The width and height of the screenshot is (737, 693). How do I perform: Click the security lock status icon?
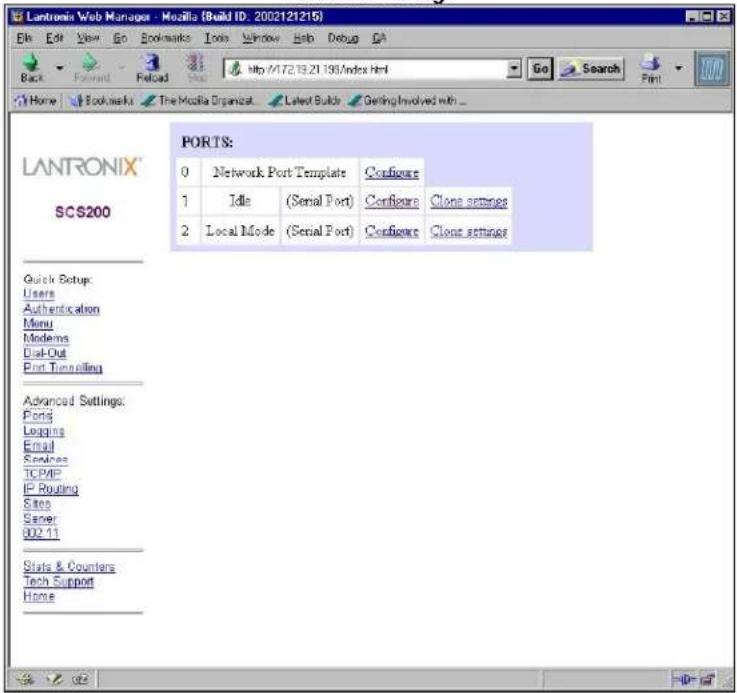[707, 679]
